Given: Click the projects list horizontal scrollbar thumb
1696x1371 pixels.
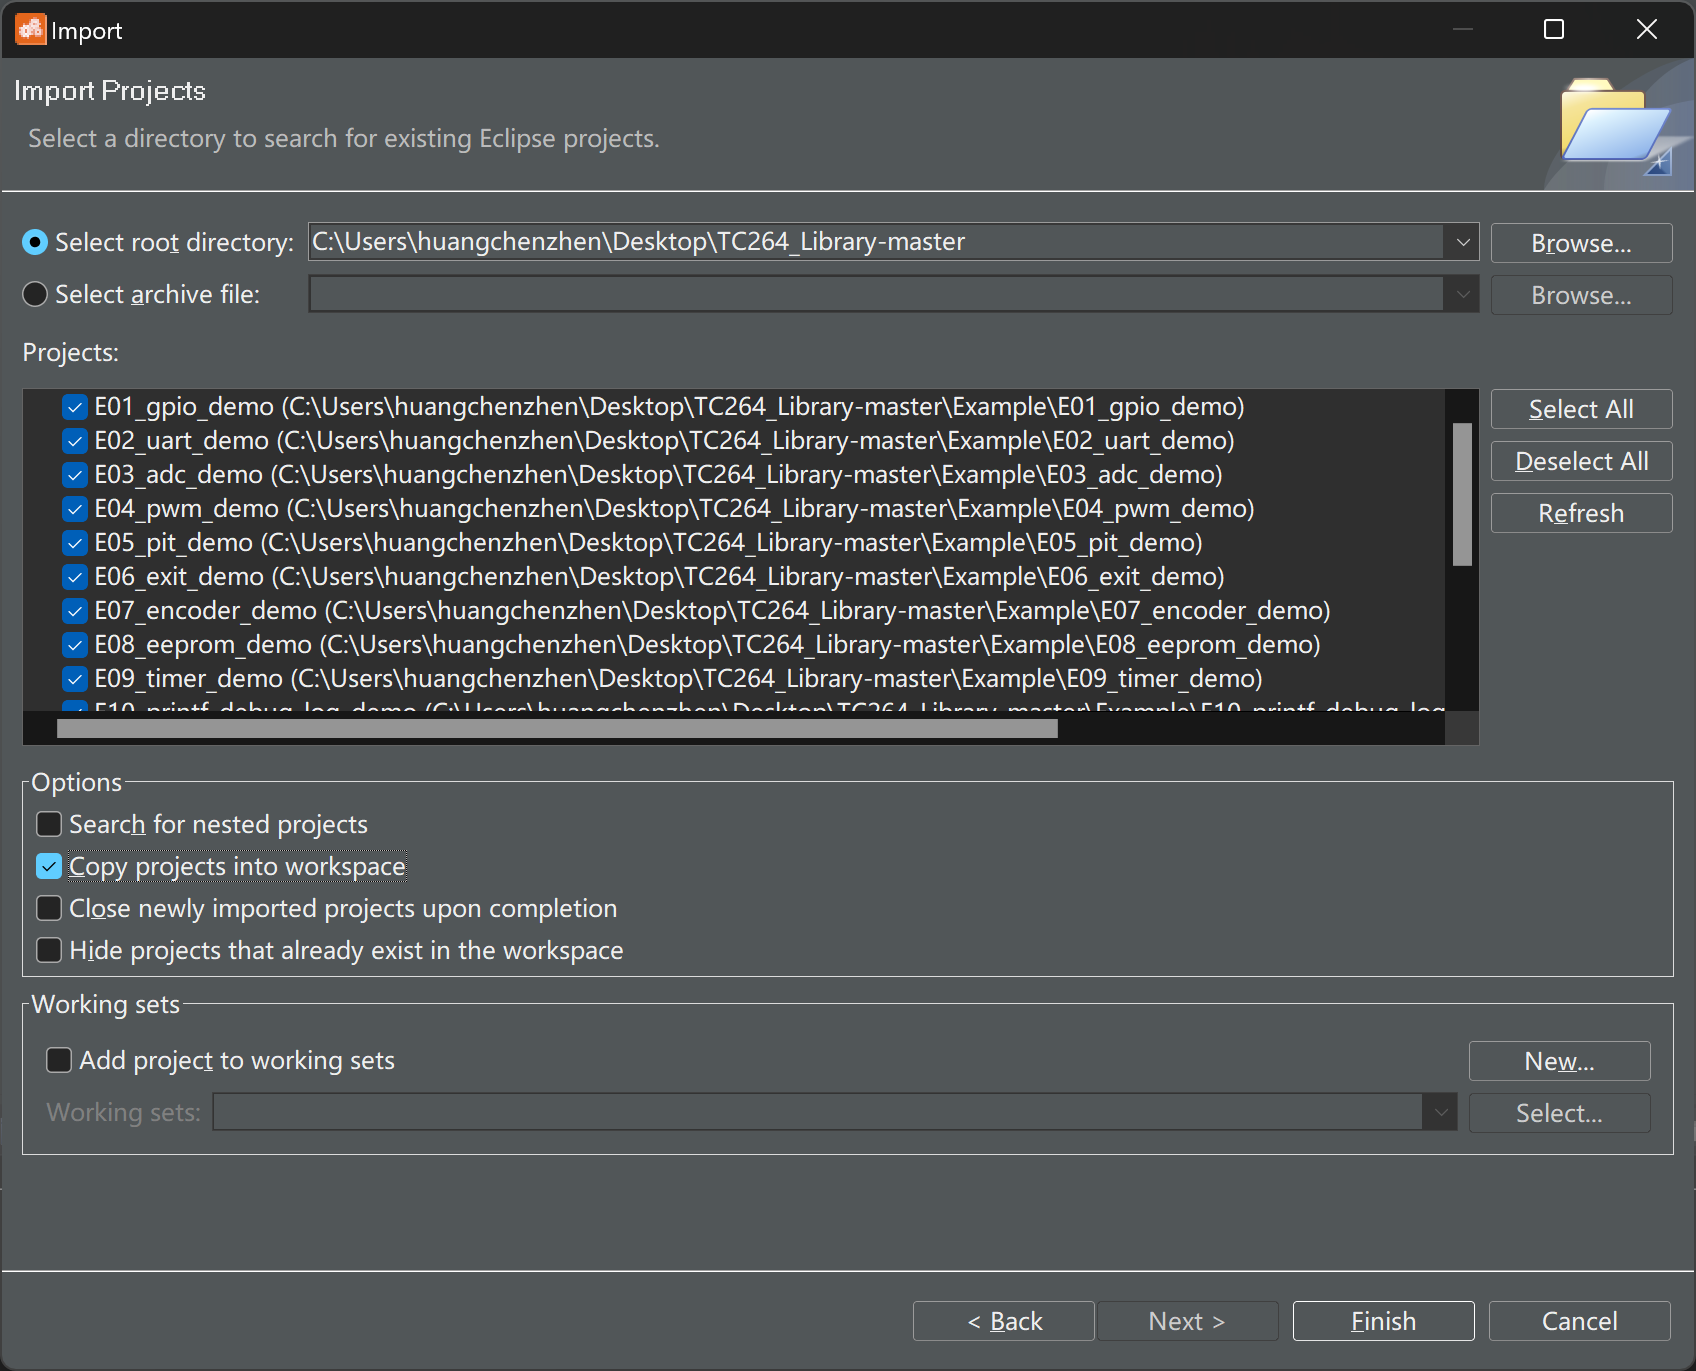Looking at the screenshot, I should pyautogui.click(x=557, y=729).
